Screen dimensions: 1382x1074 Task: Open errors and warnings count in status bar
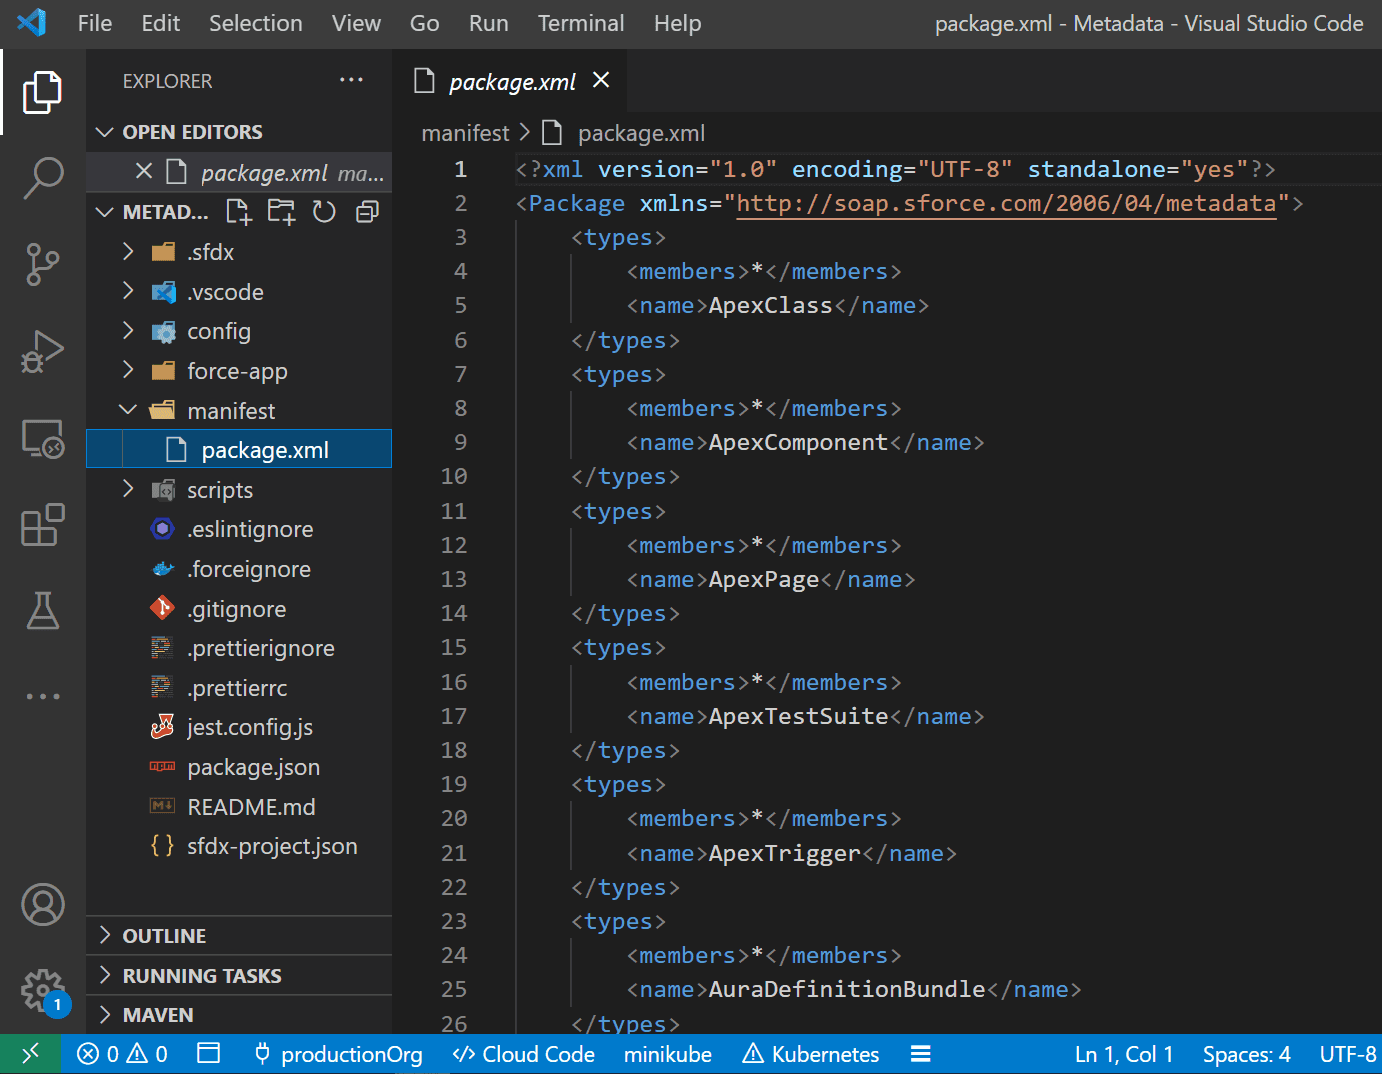point(122,1054)
